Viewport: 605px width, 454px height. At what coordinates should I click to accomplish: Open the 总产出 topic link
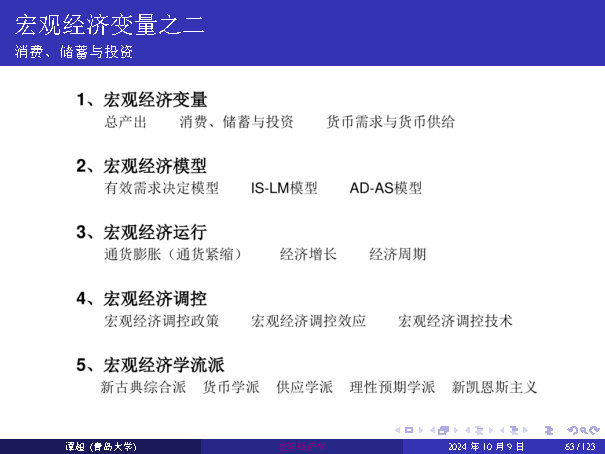point(125,122)
